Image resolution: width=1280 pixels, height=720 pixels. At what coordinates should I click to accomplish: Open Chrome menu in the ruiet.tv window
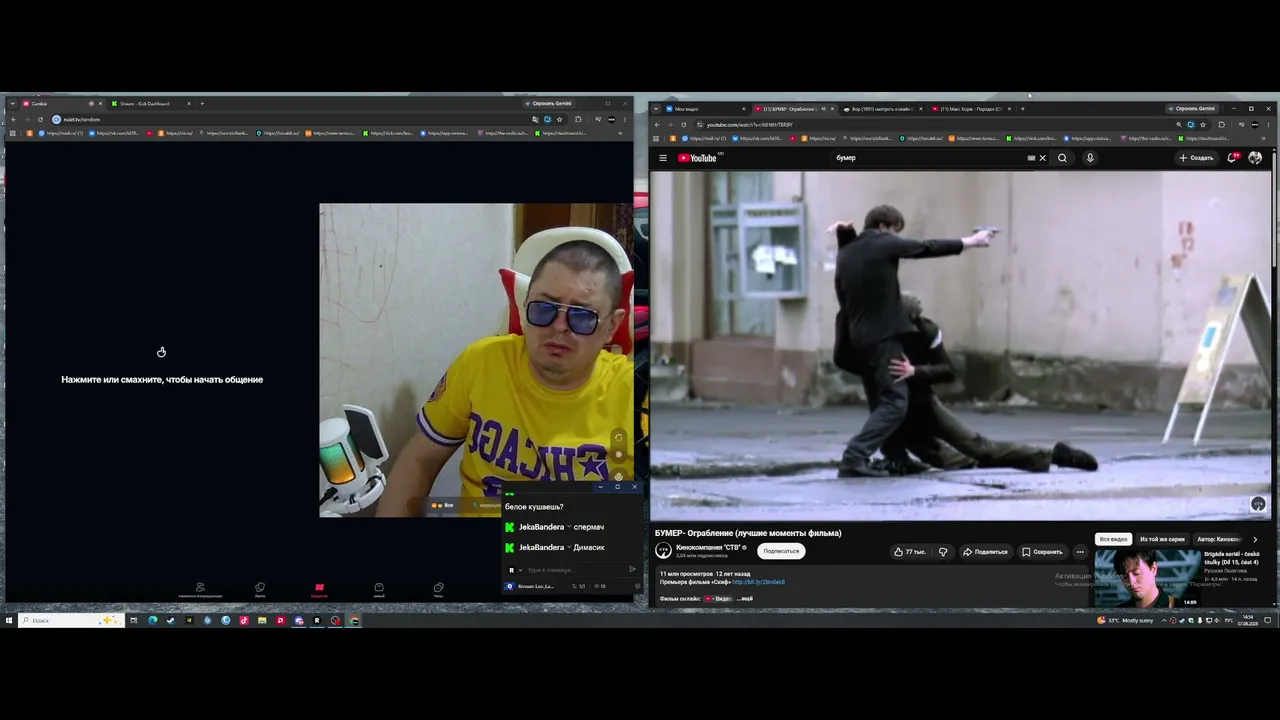point(625,120)
